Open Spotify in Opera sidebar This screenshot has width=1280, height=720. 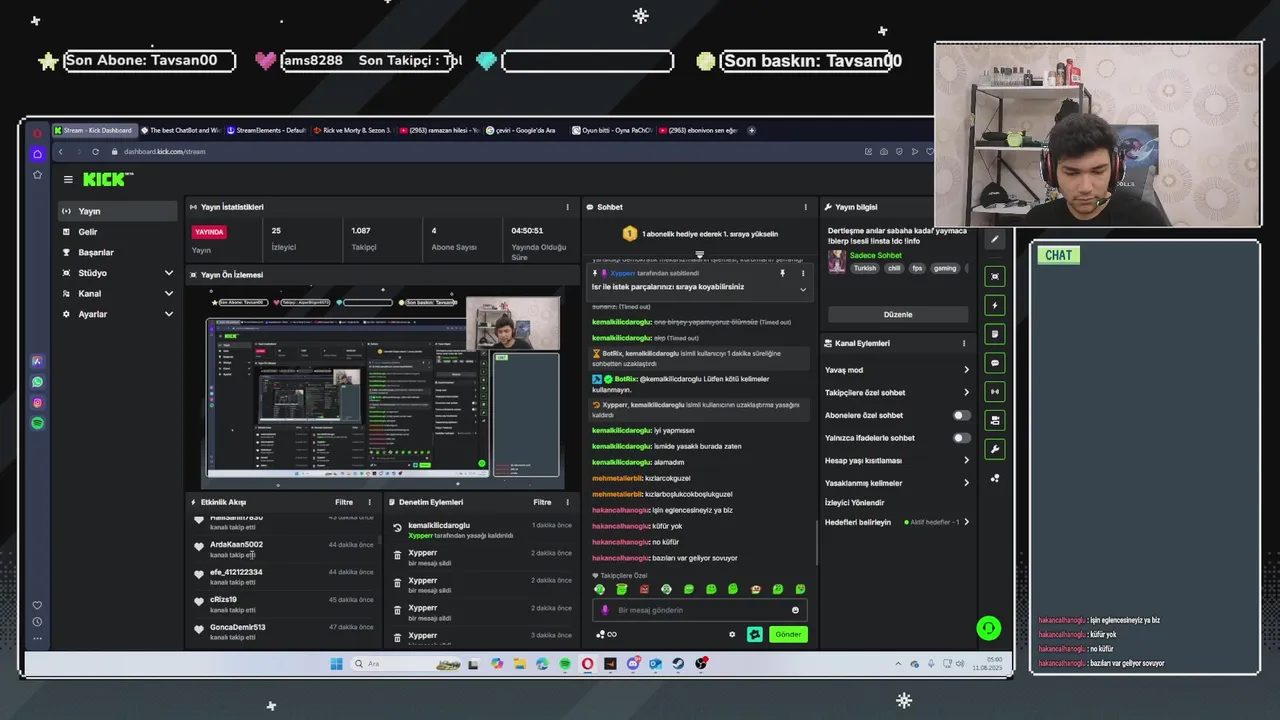pos(37,423)
